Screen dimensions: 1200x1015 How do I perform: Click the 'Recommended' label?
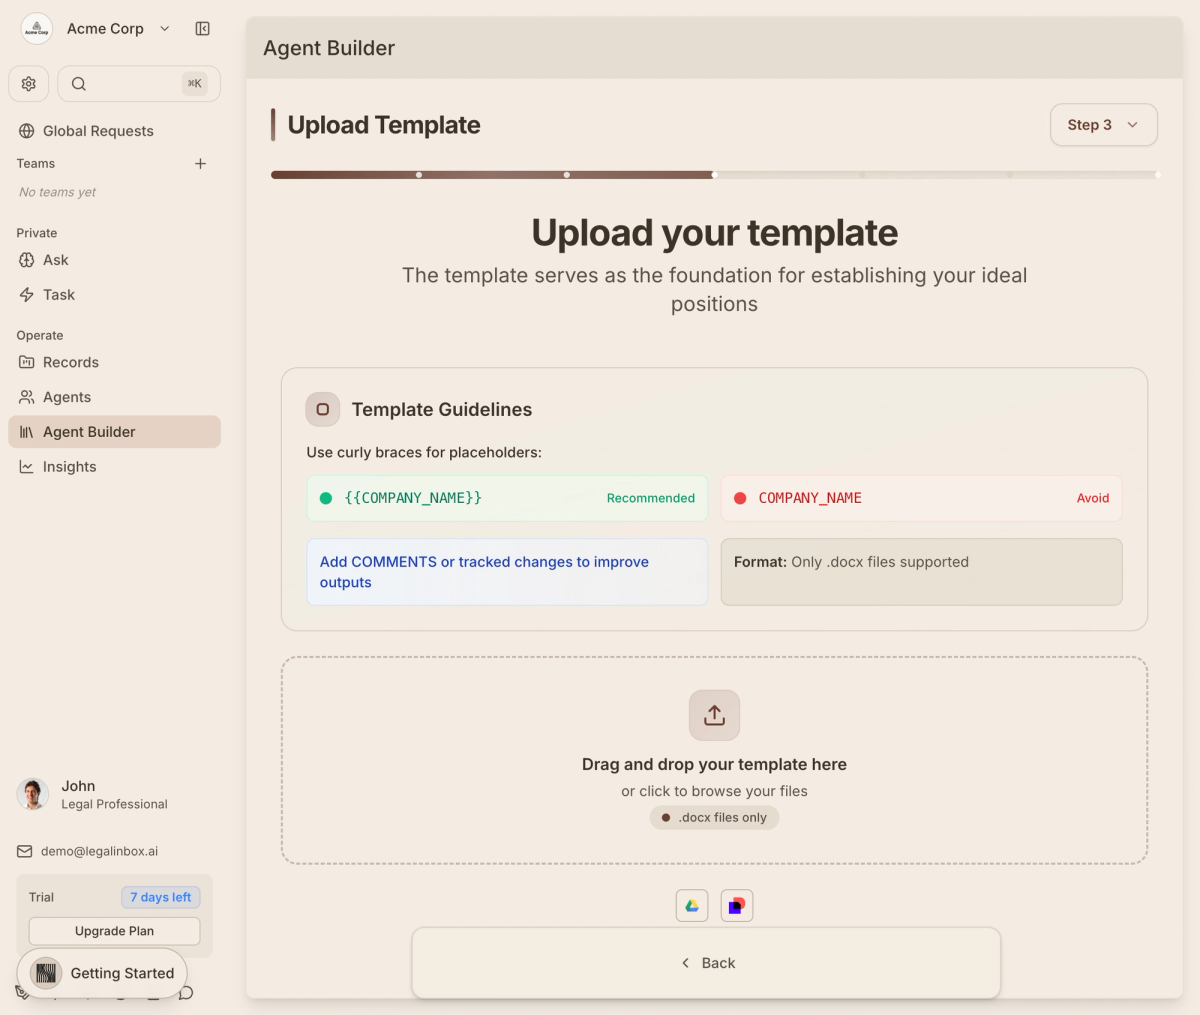click(x=651, y=498)
